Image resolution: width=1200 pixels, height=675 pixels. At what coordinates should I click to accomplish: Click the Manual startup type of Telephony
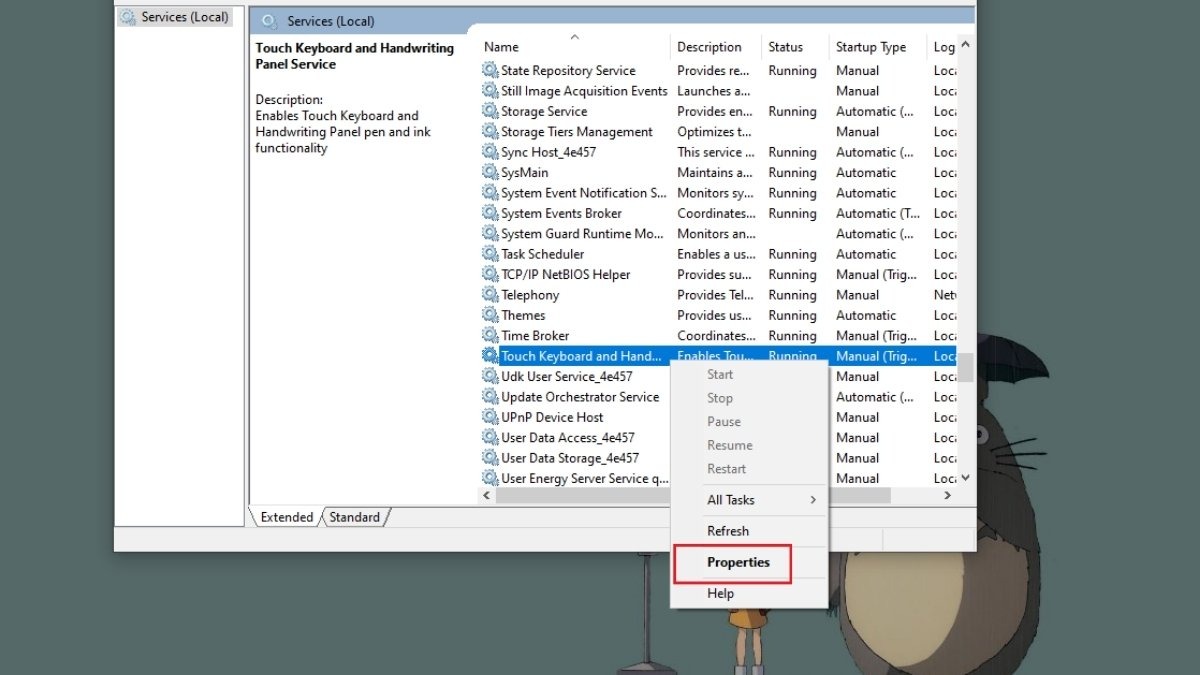click(857, 295)
